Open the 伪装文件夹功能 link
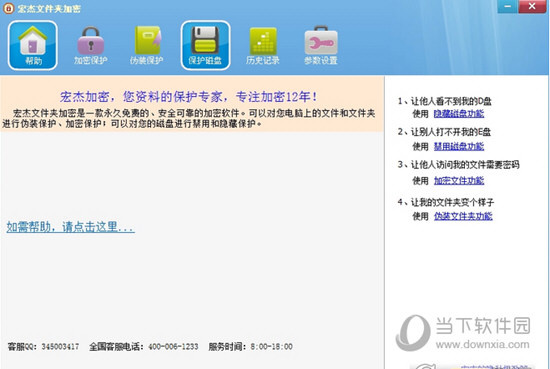The image size is (550, 369). 463,216
